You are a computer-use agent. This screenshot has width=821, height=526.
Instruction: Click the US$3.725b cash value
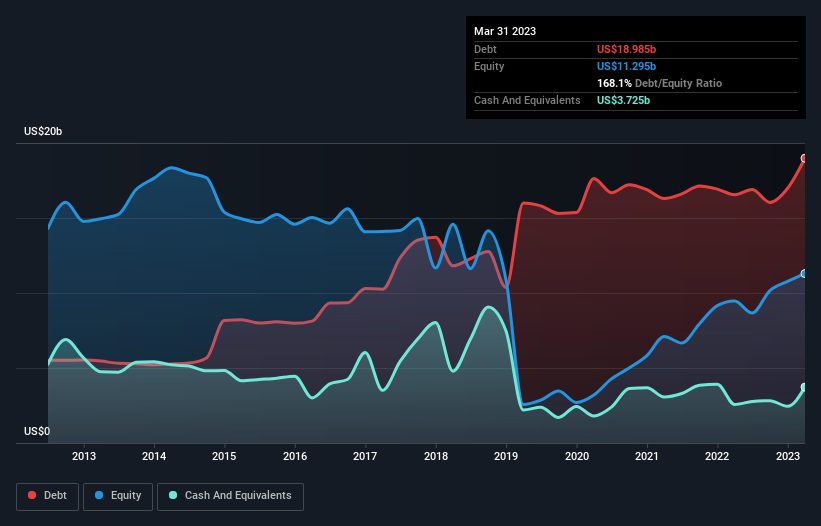point(623,100)
